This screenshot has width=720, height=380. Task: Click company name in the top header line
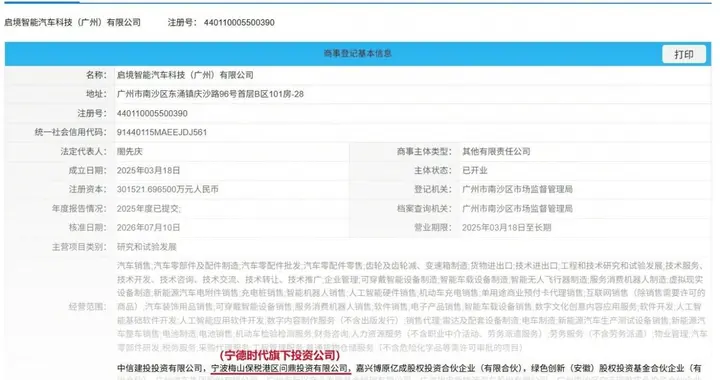pyautogui.click(x=73, y=22)
